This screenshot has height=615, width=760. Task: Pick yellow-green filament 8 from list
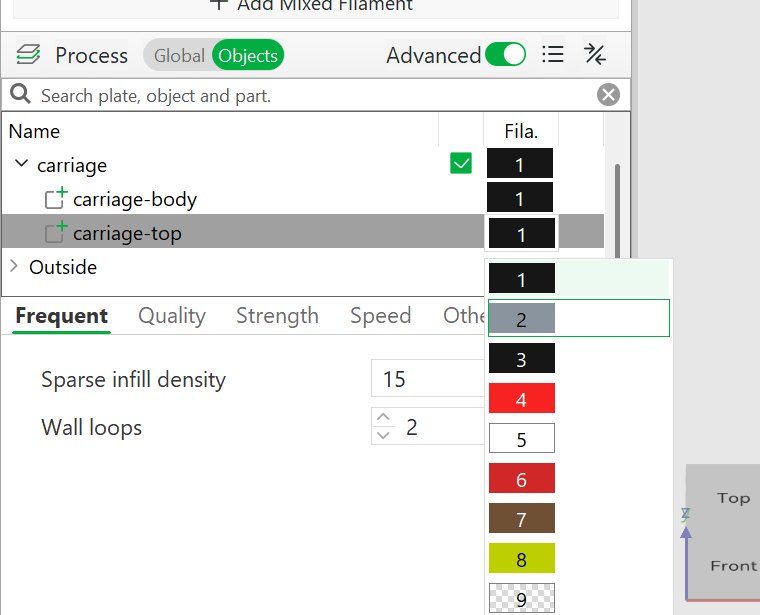pyautogui.click(x=522, y=558)
